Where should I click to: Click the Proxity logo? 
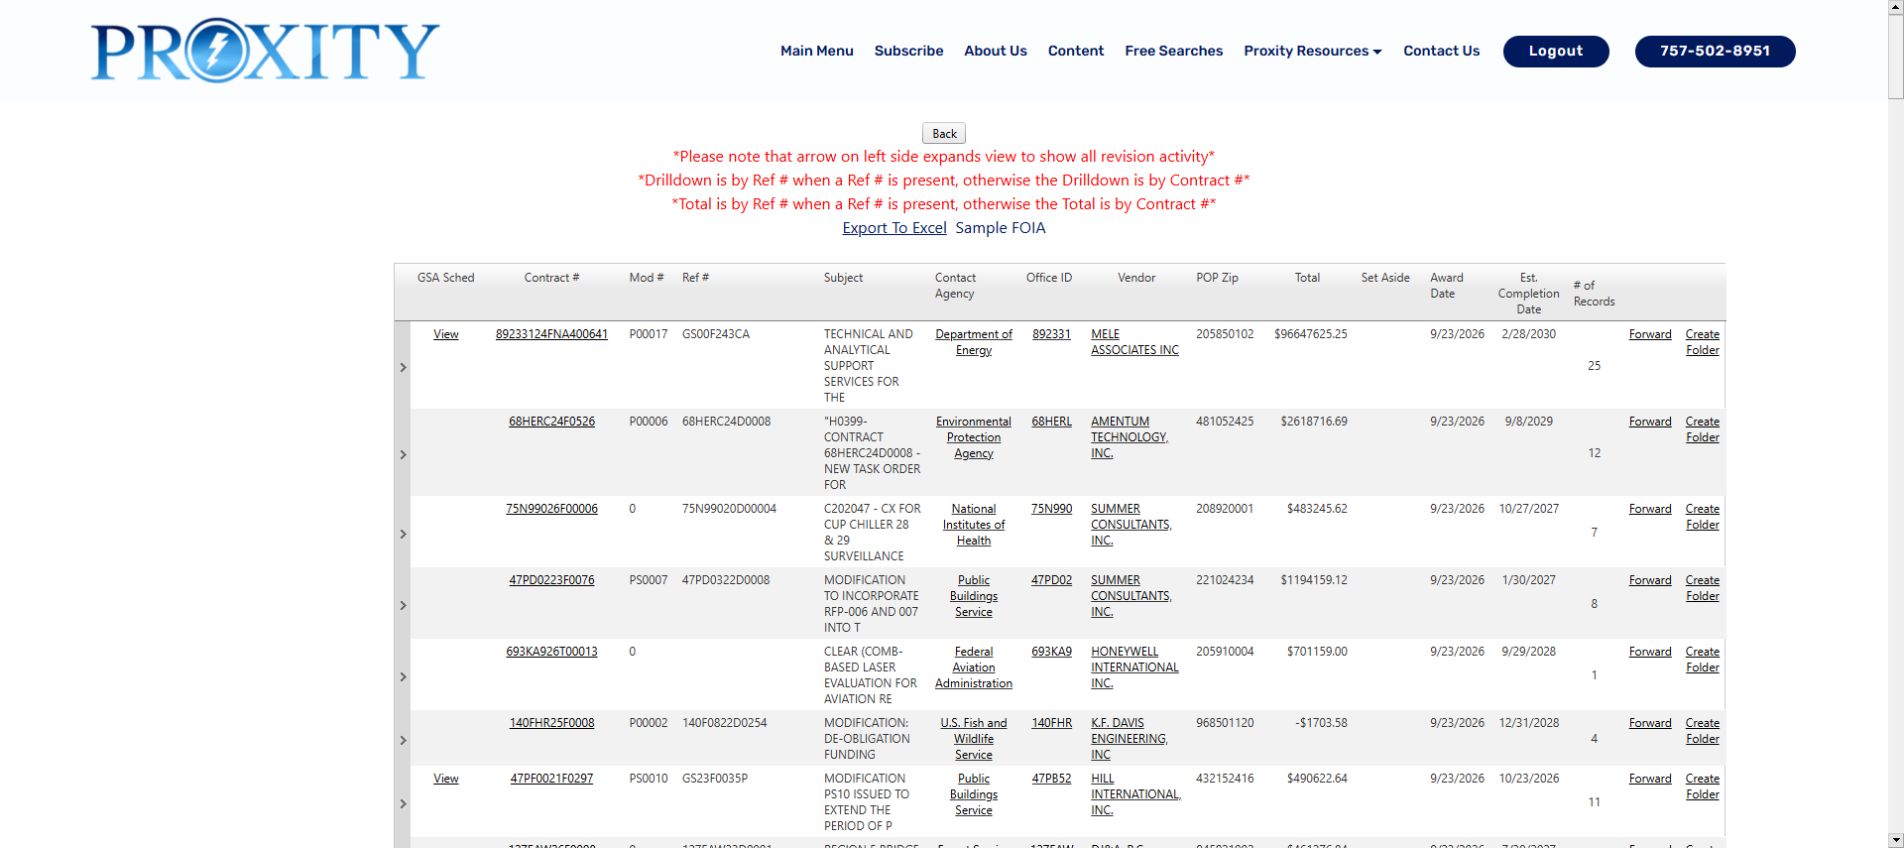pos(265,50)
